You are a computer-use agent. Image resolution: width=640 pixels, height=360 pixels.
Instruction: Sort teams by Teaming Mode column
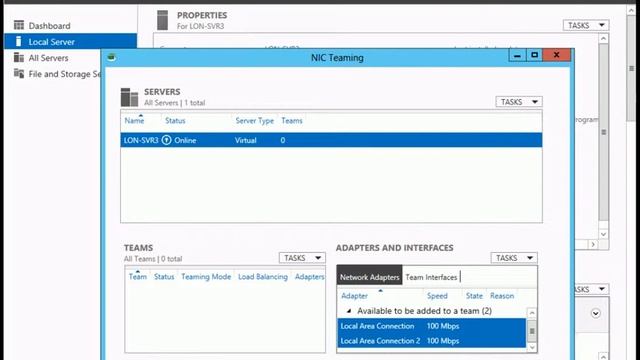click(206, 277)
